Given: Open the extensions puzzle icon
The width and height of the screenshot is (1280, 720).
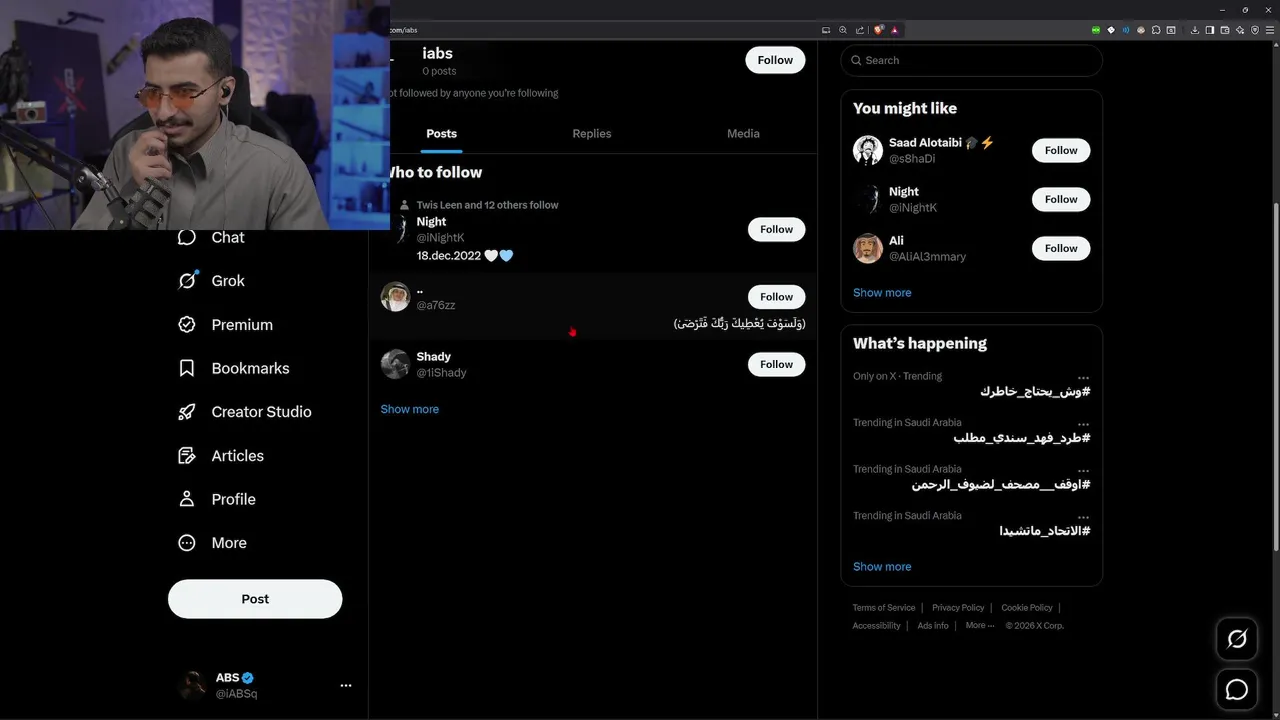Looking at the screenshot, I should point(1156,30).
